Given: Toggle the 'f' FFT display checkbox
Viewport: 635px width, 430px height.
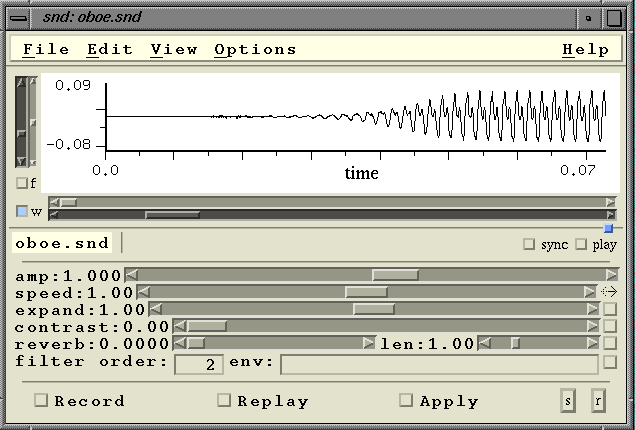Looking at the screenshot, I should point(22,183).
